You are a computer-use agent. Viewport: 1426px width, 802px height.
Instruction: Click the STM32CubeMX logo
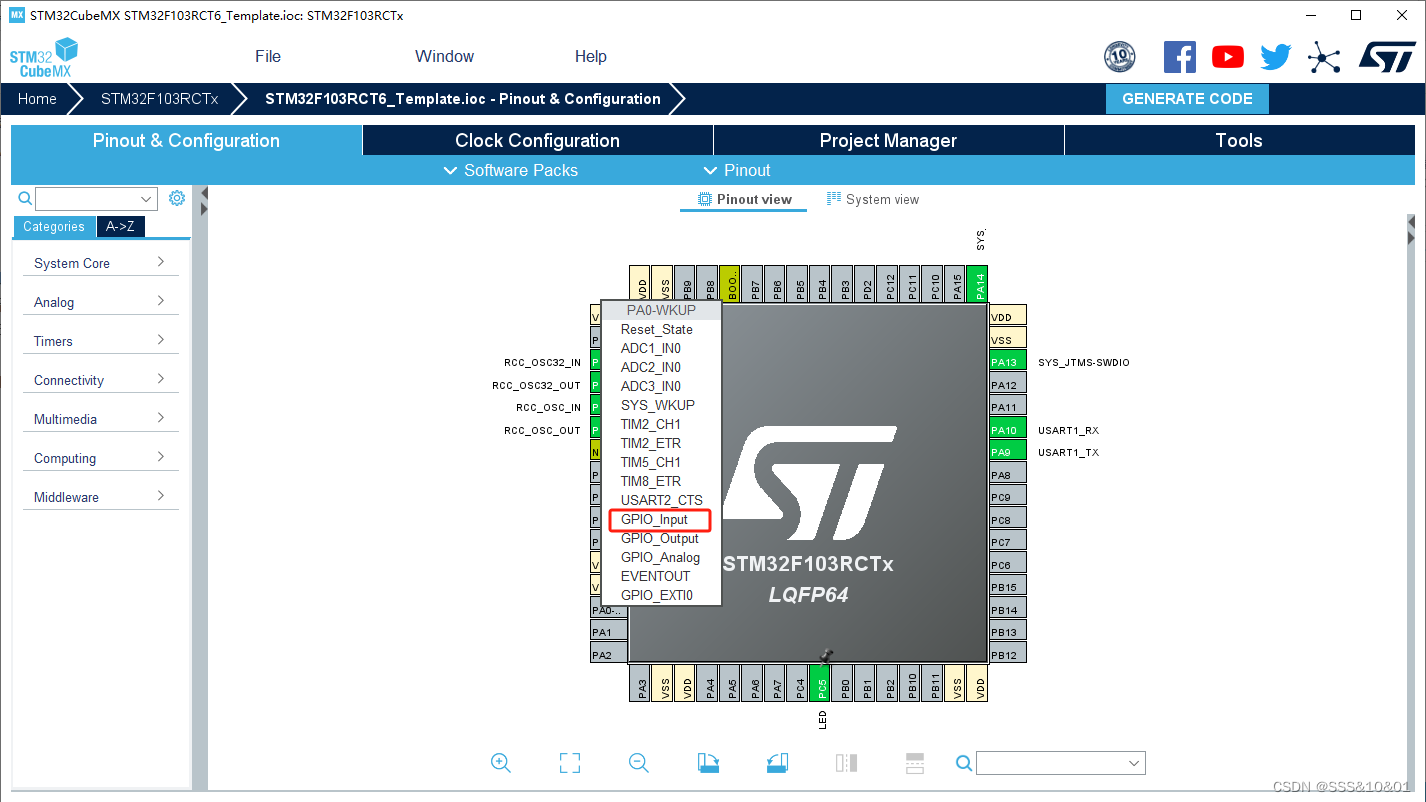tap(44, 58)
